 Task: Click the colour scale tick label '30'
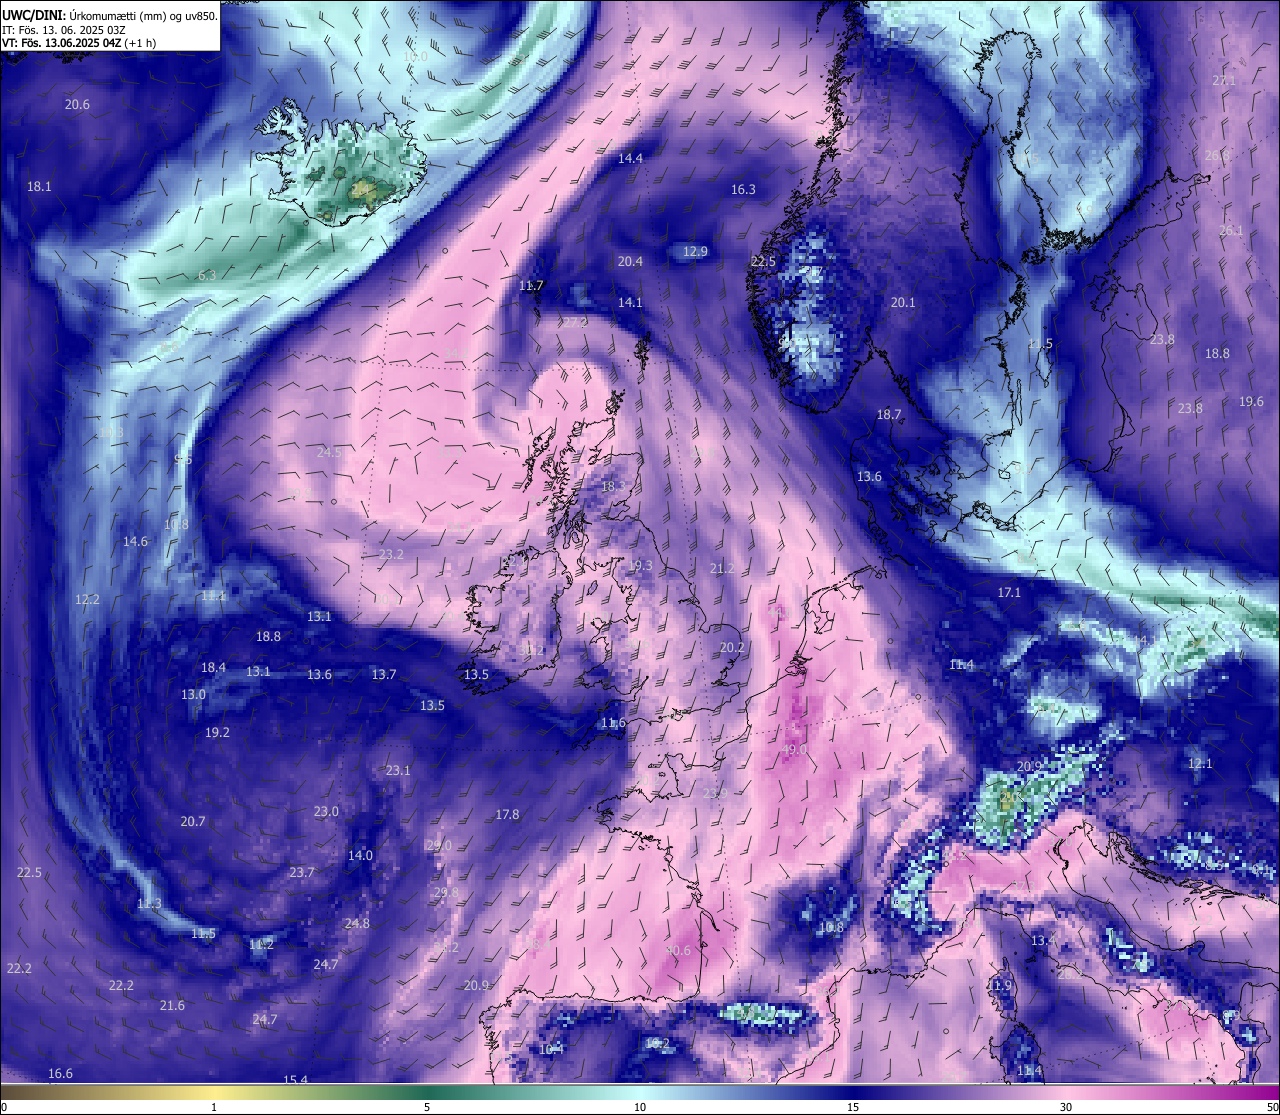coord(1066,1107)
